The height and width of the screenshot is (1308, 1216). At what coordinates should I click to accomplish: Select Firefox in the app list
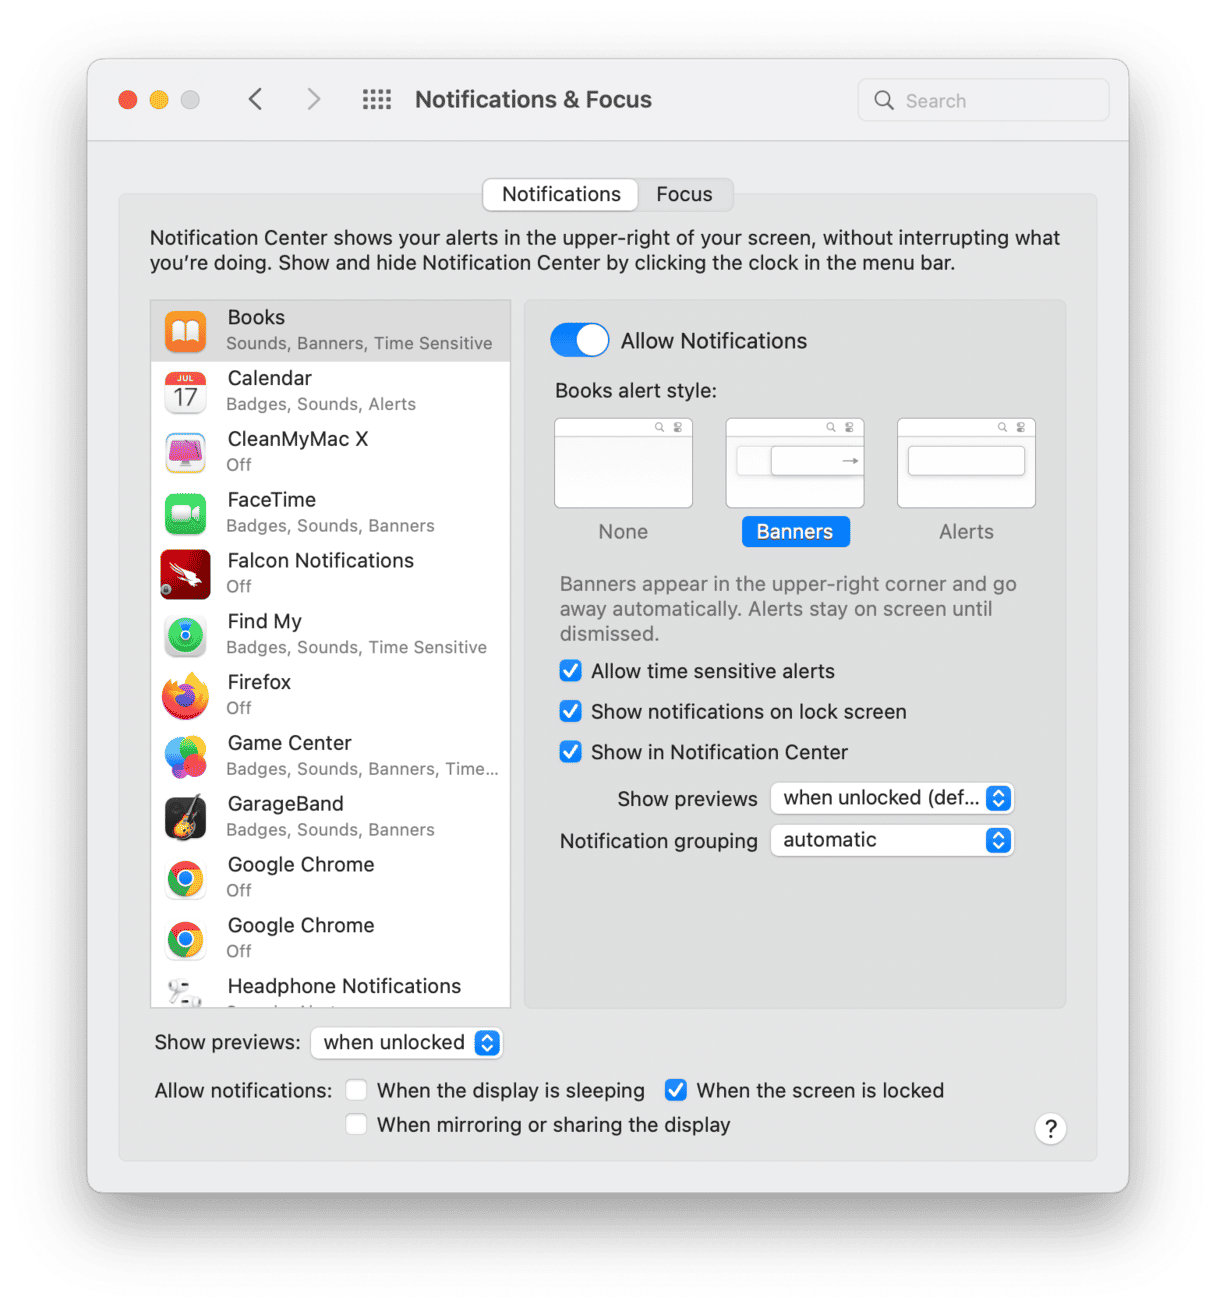pyautogui.click(x=330, y=696)
